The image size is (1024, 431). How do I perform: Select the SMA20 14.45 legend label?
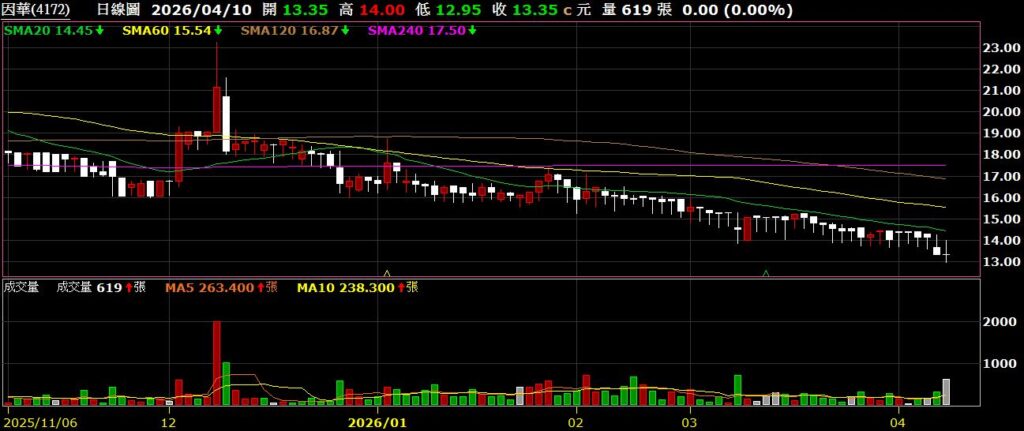click(x=49, y=31)
